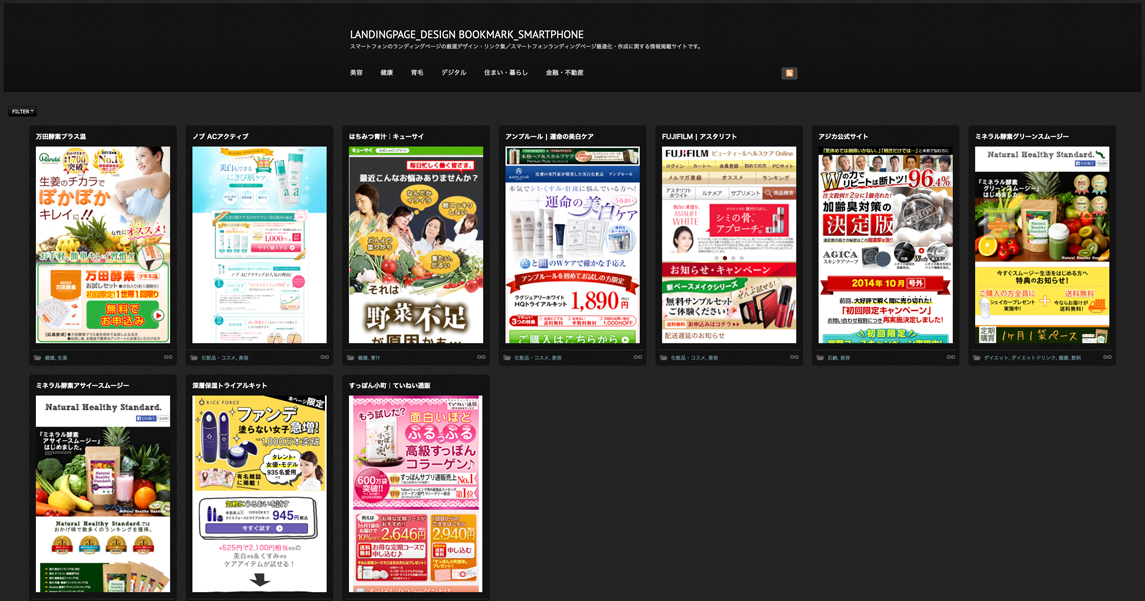Click permalink chain icon on ノブ ACアクティブ card
1145x601 pixels.
325,357
